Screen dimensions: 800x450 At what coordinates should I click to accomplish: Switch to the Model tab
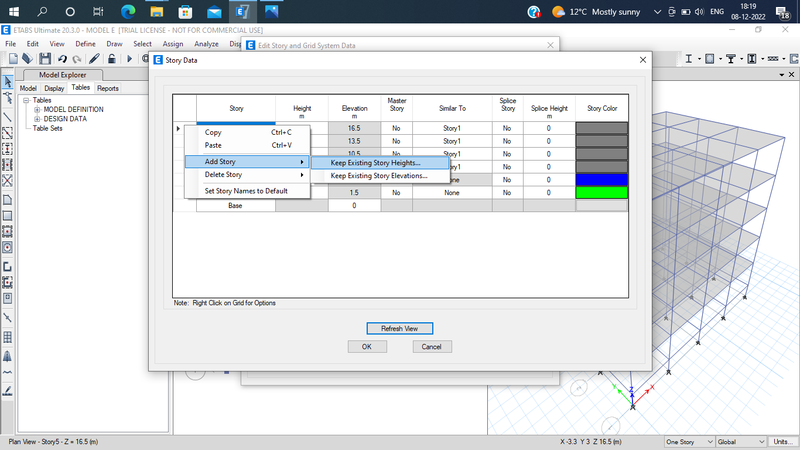28,88
